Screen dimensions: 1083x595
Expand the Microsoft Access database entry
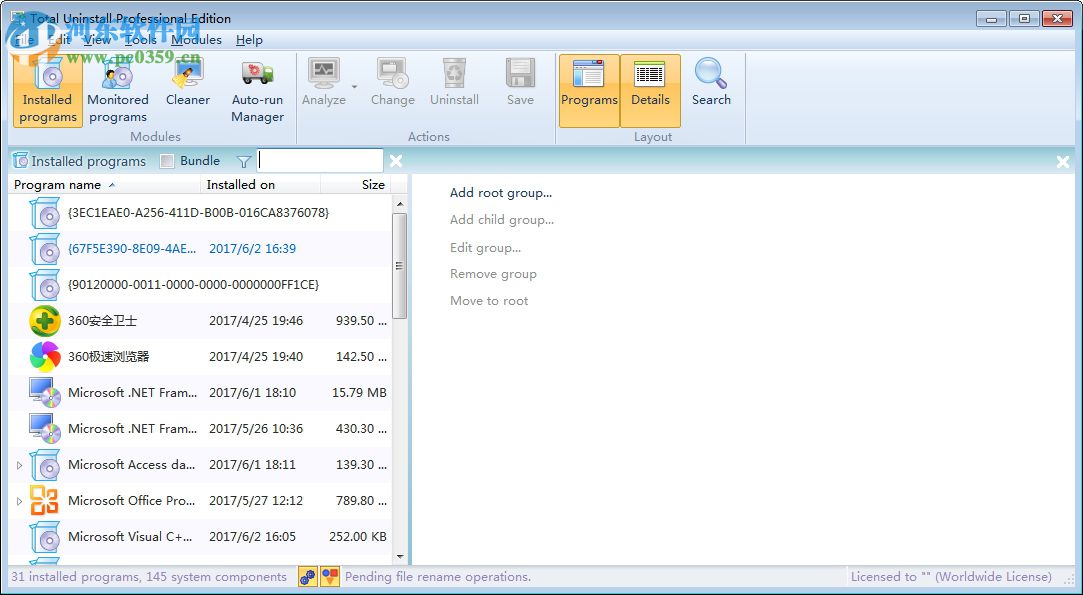tap(19, 465)
